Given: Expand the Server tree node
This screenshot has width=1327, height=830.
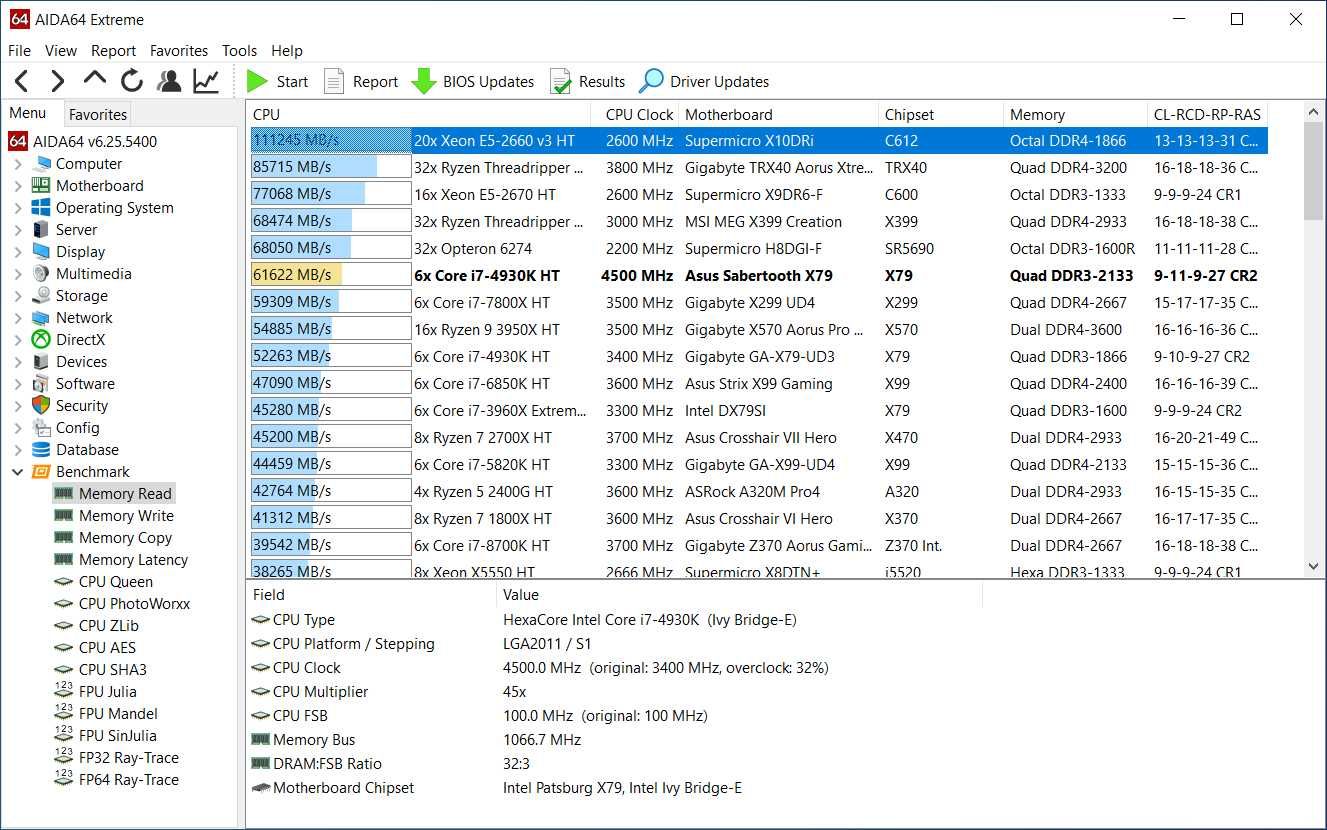Looking at the screenshot, I should point(18,229).
